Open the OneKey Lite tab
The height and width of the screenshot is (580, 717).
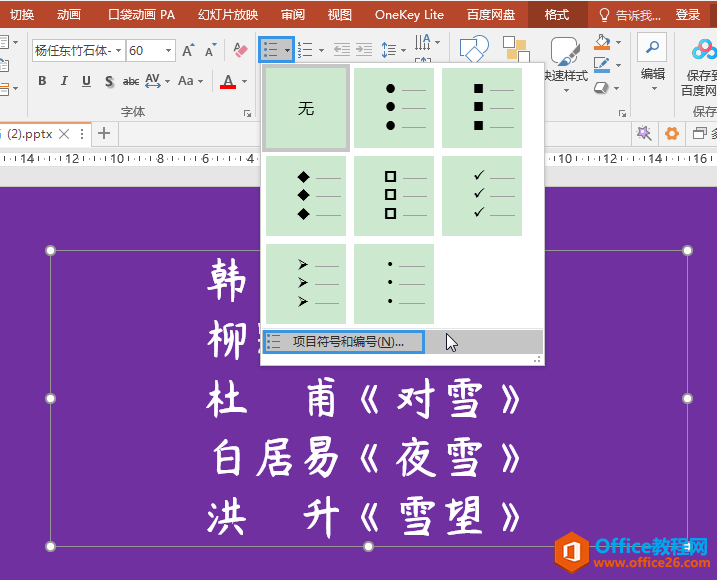coord(409,14)
